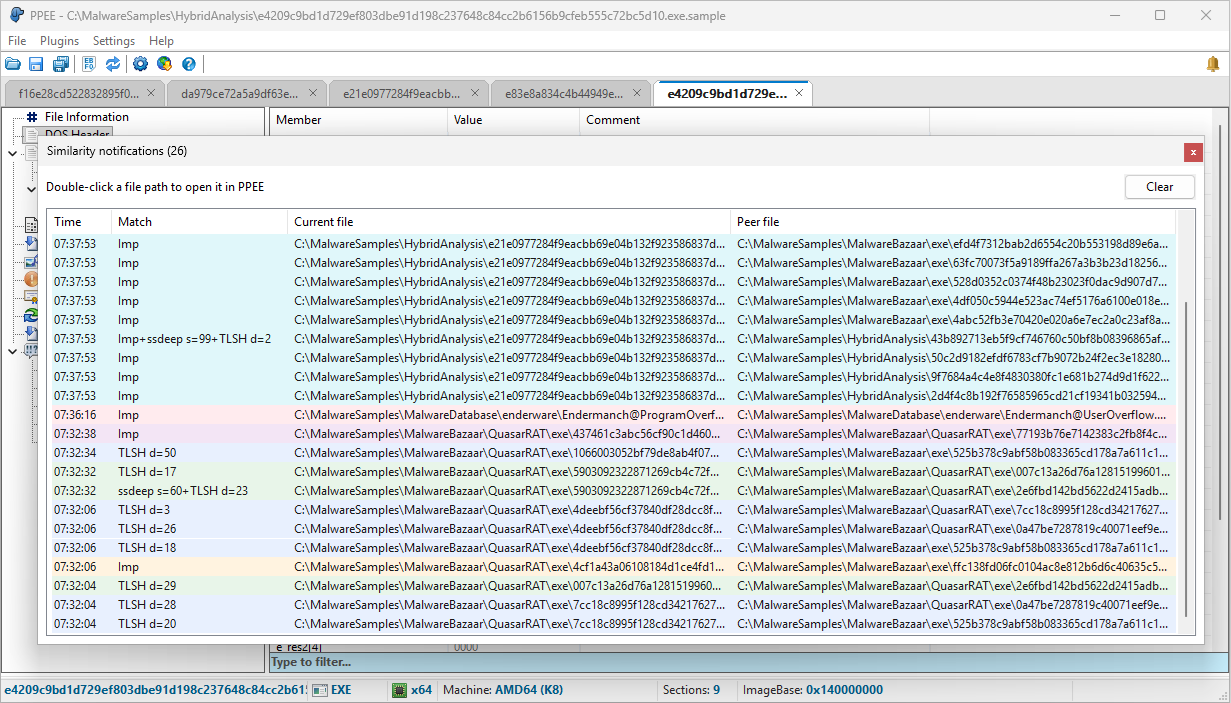Open the hex view toolbar icon
Image resolution: width=1231 pixels, height=703 pixels.
tap(89, 64)
